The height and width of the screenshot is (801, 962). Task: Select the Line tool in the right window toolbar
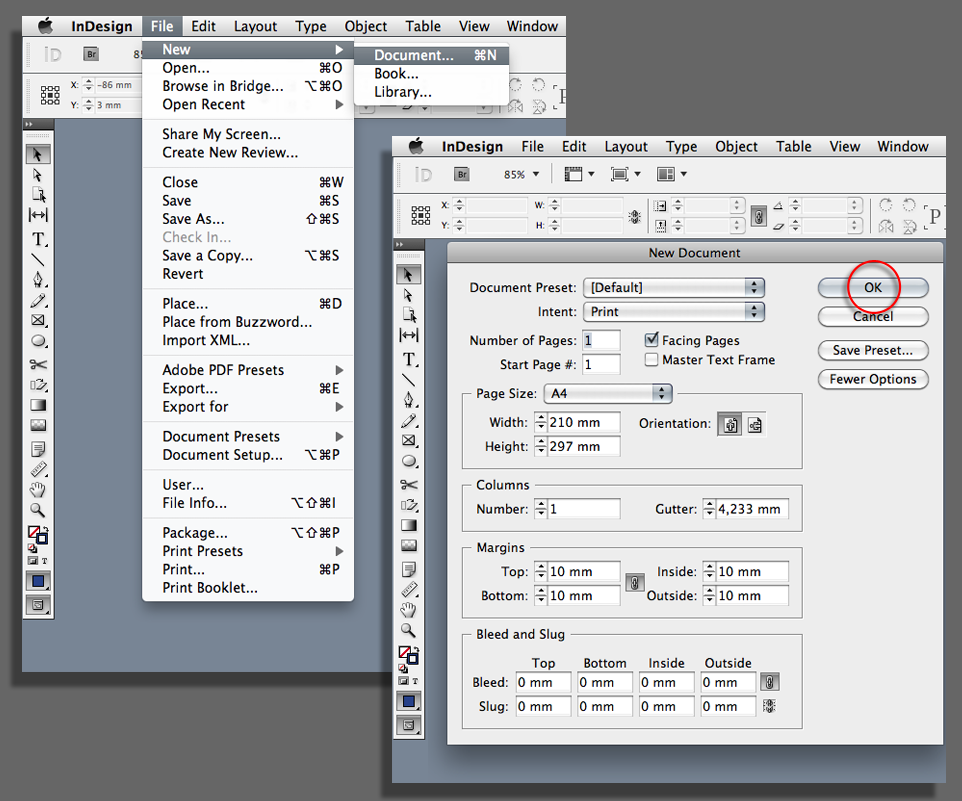tap(409, 380)
